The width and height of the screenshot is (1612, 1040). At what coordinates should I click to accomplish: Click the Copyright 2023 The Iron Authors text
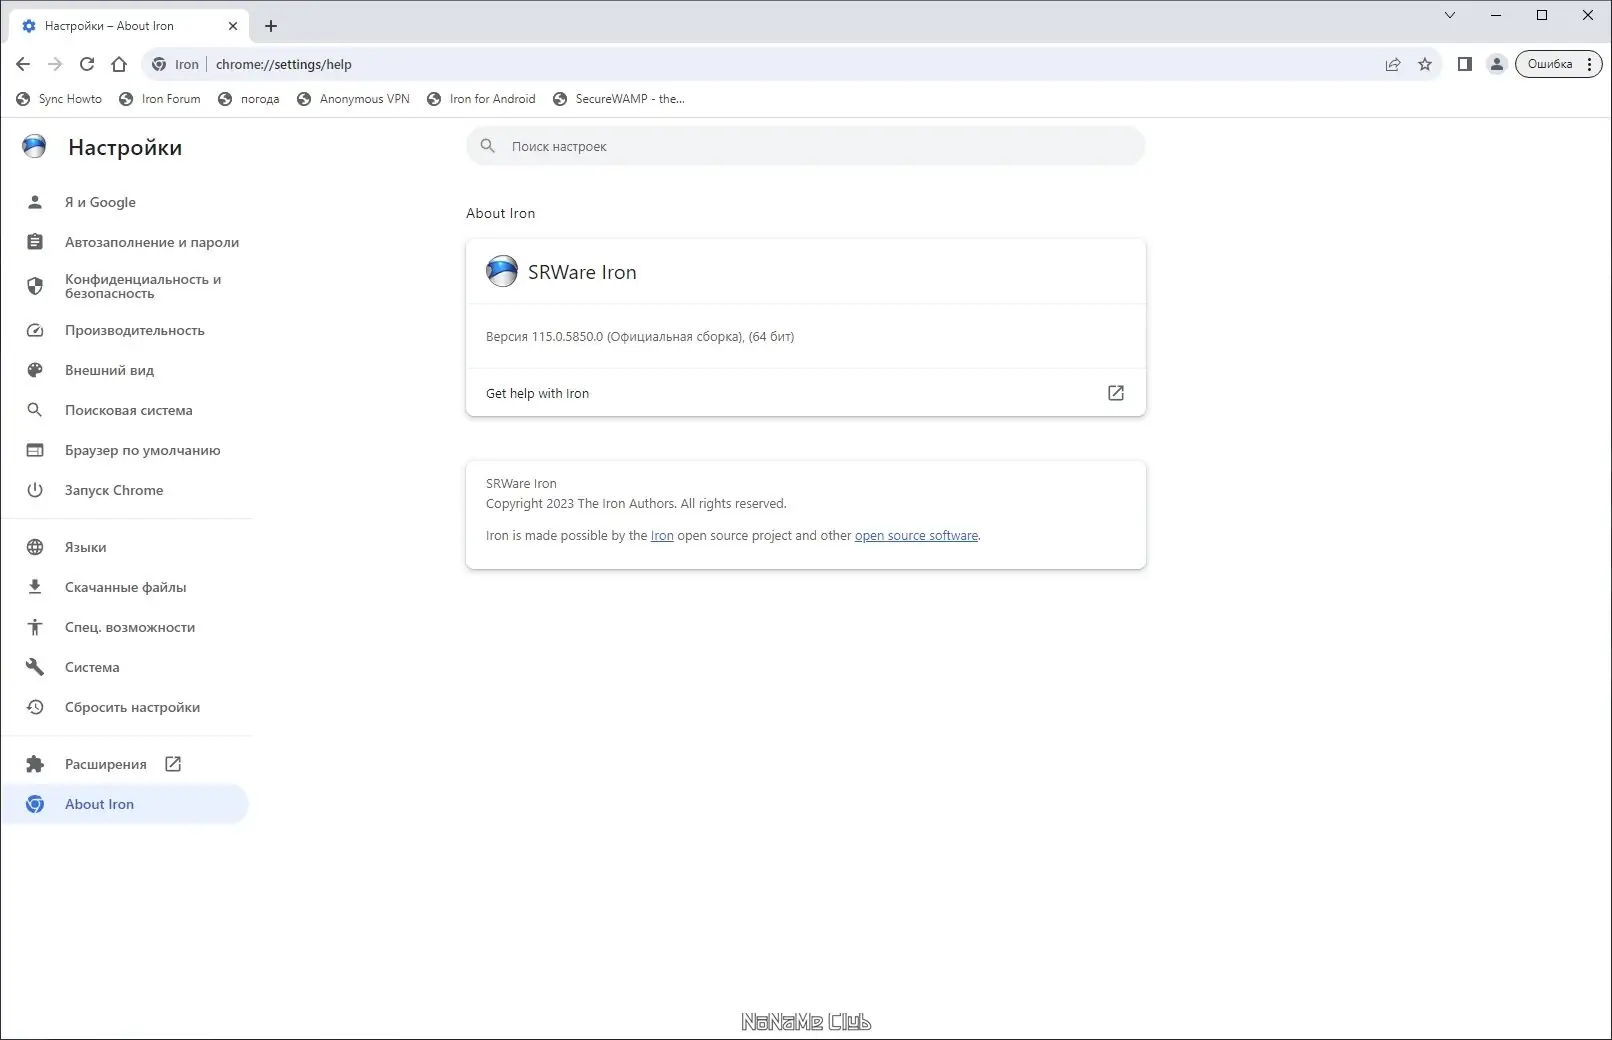(x=636, y=504)
